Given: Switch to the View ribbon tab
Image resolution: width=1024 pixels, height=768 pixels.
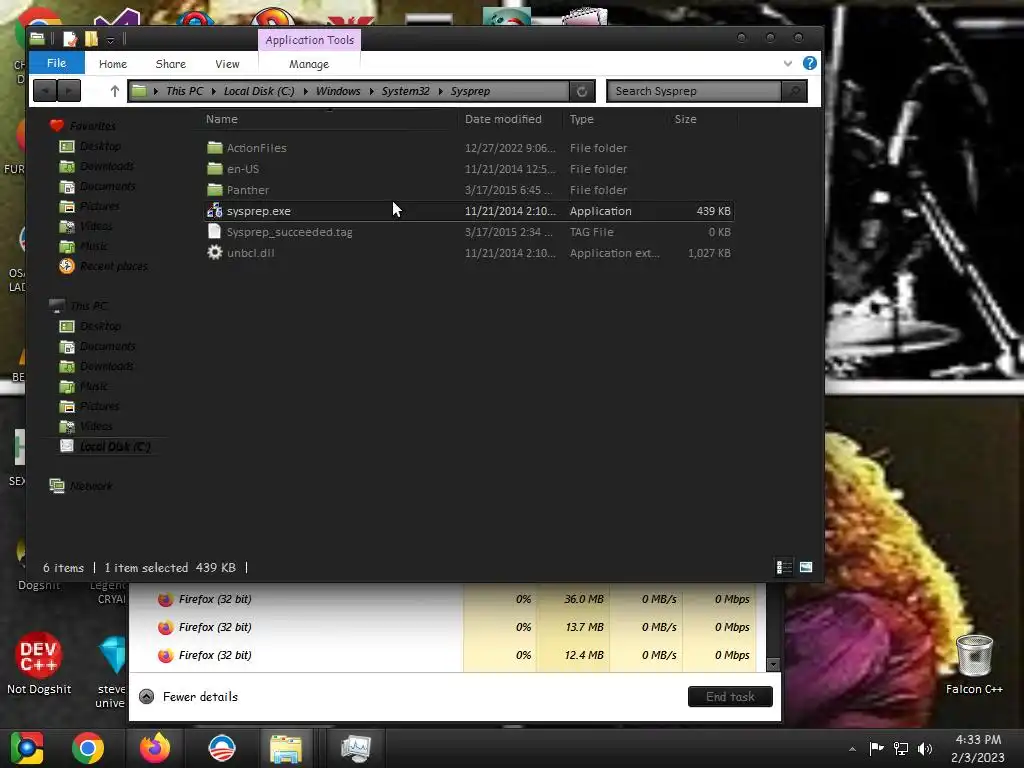Looking at the screenshot, I should (227, 64).
